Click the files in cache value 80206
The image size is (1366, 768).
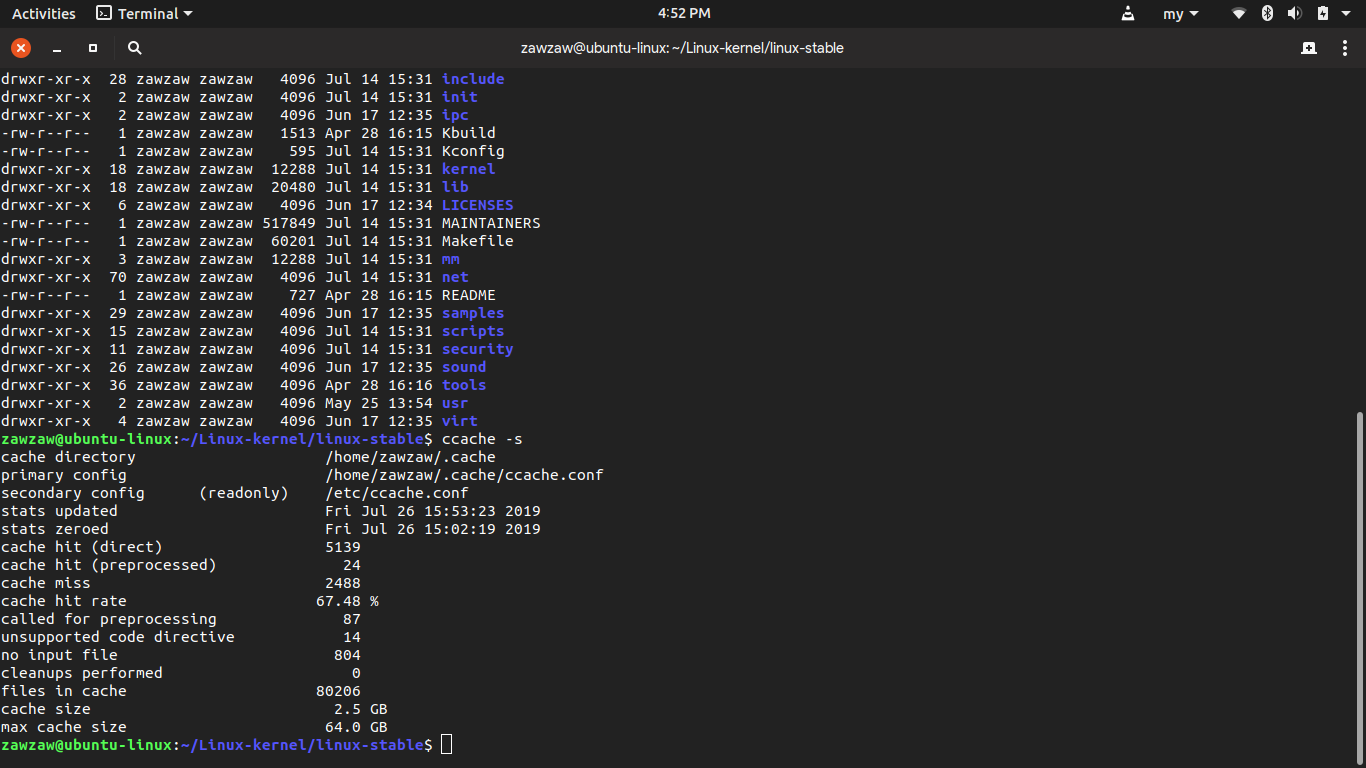tap(338, 691)
